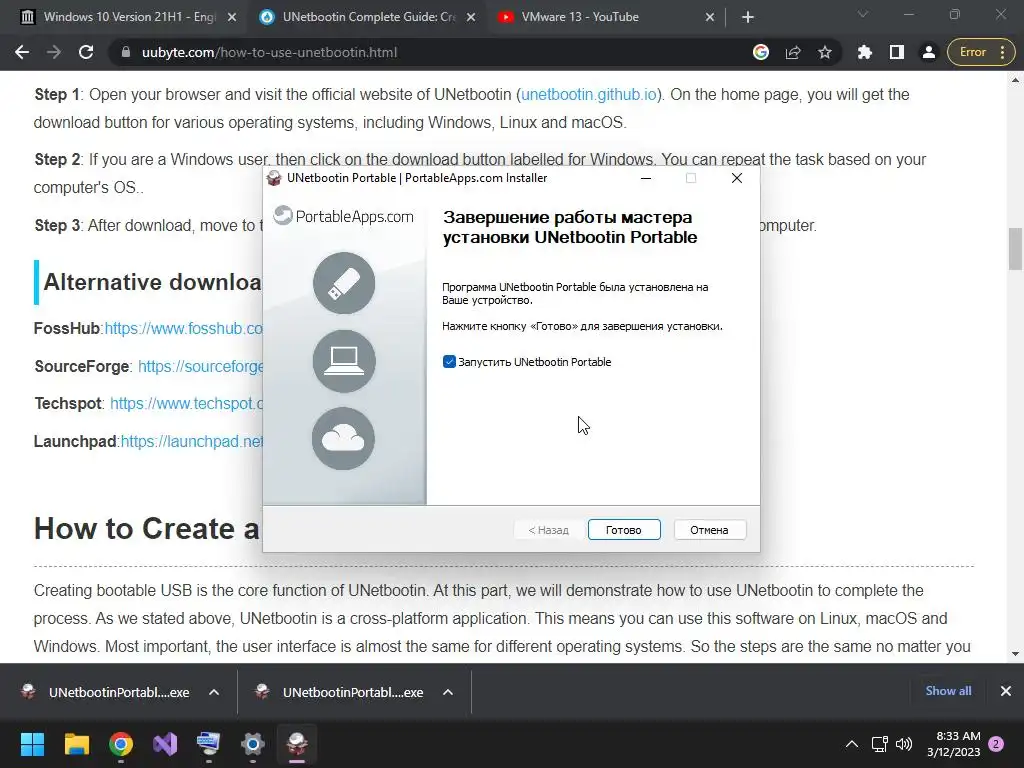View site information lock icon
The width and height of the screenshot is (1024, 768).
(125, 52)
